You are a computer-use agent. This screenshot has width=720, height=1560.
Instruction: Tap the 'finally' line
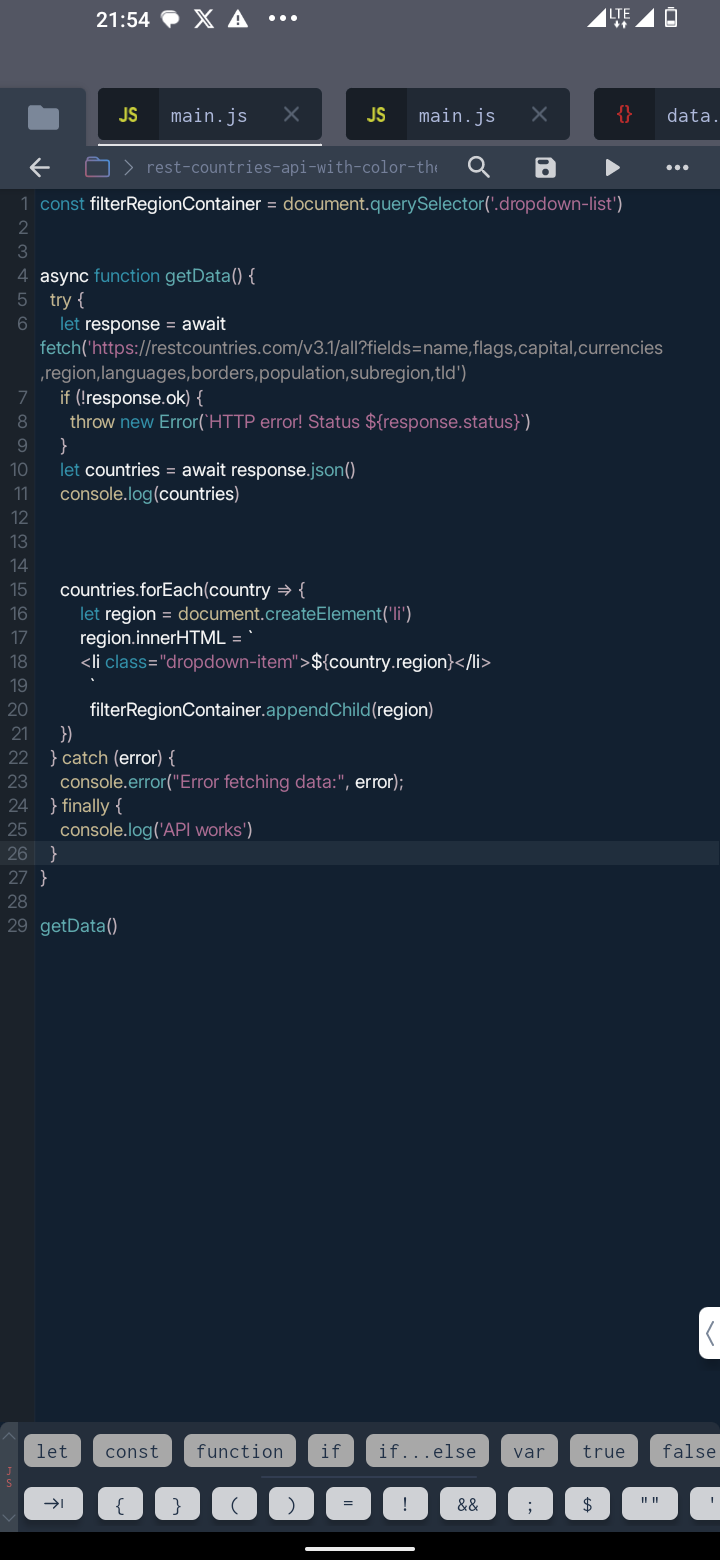[x=86, y=806]
